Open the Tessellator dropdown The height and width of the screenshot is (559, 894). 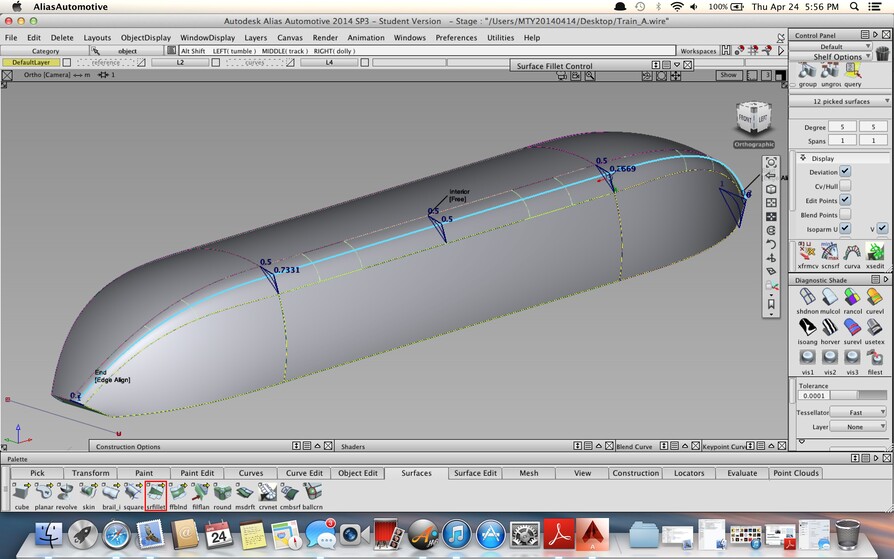pos(858,412)
